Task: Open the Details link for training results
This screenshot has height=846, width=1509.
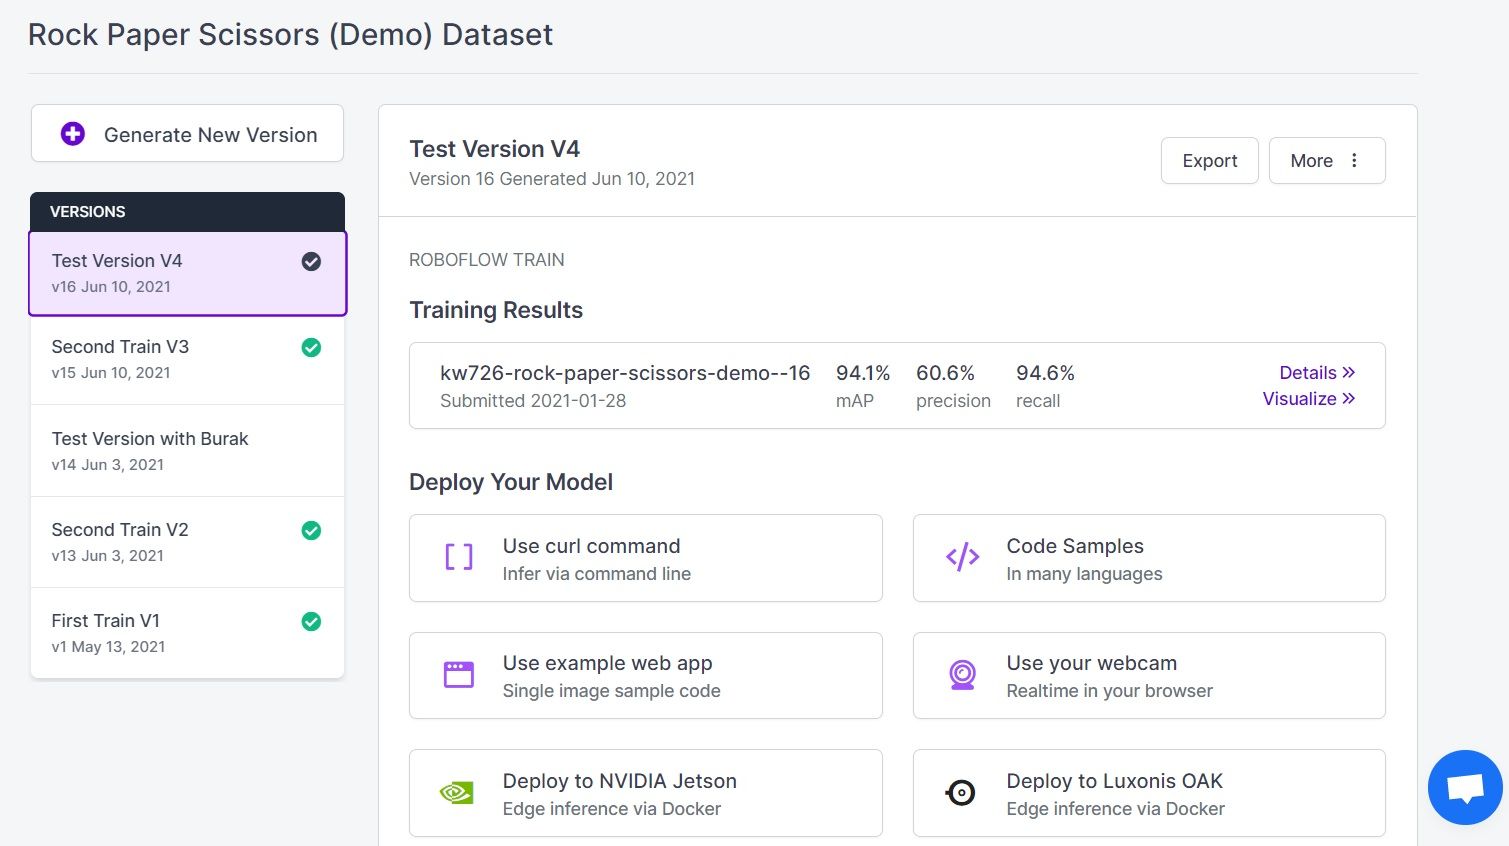Action: (1317, 372)
